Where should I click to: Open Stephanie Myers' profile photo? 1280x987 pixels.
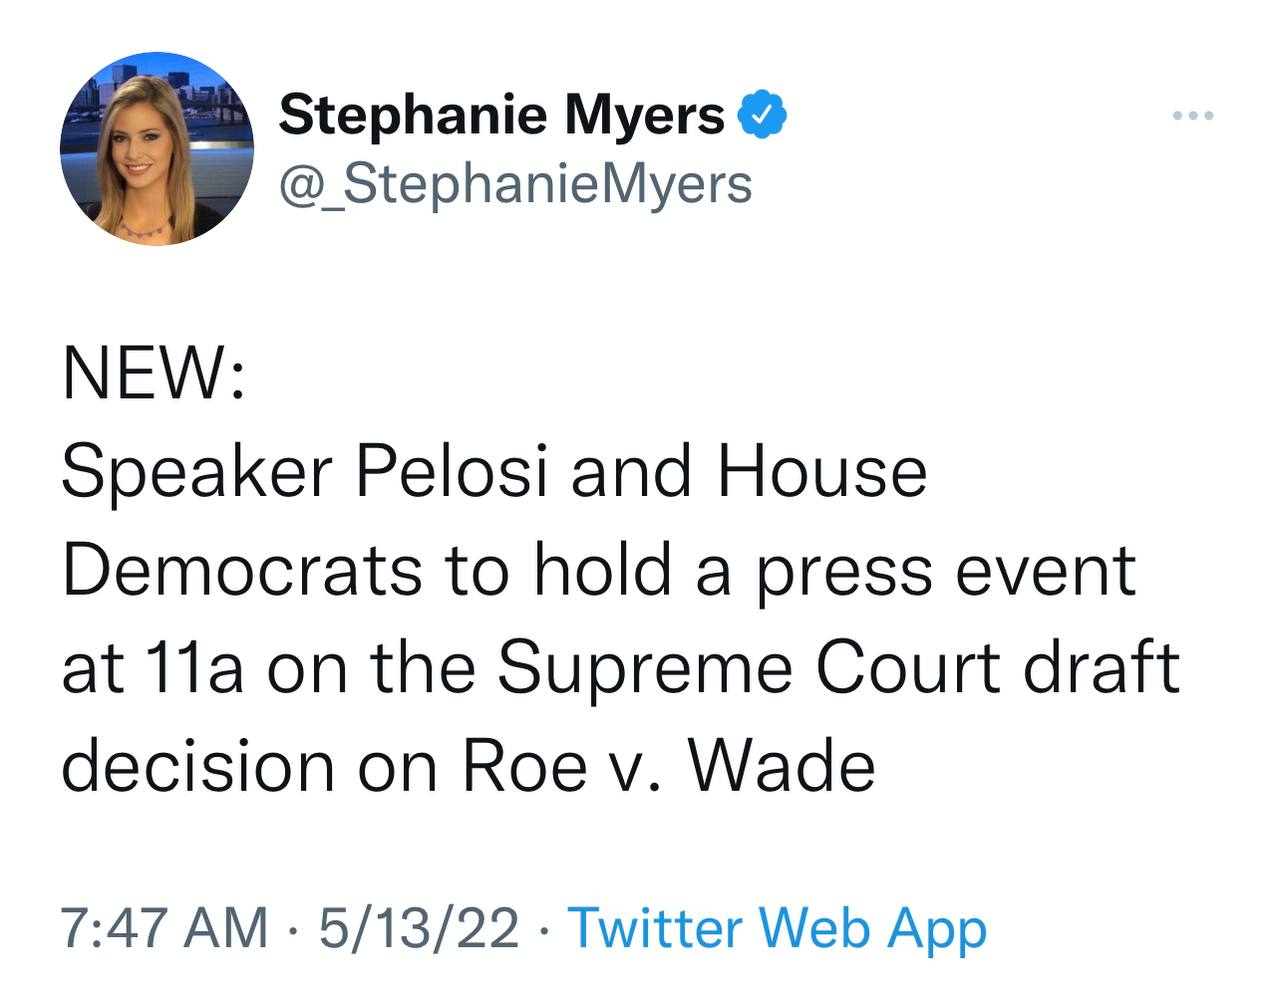pos(157,149)
